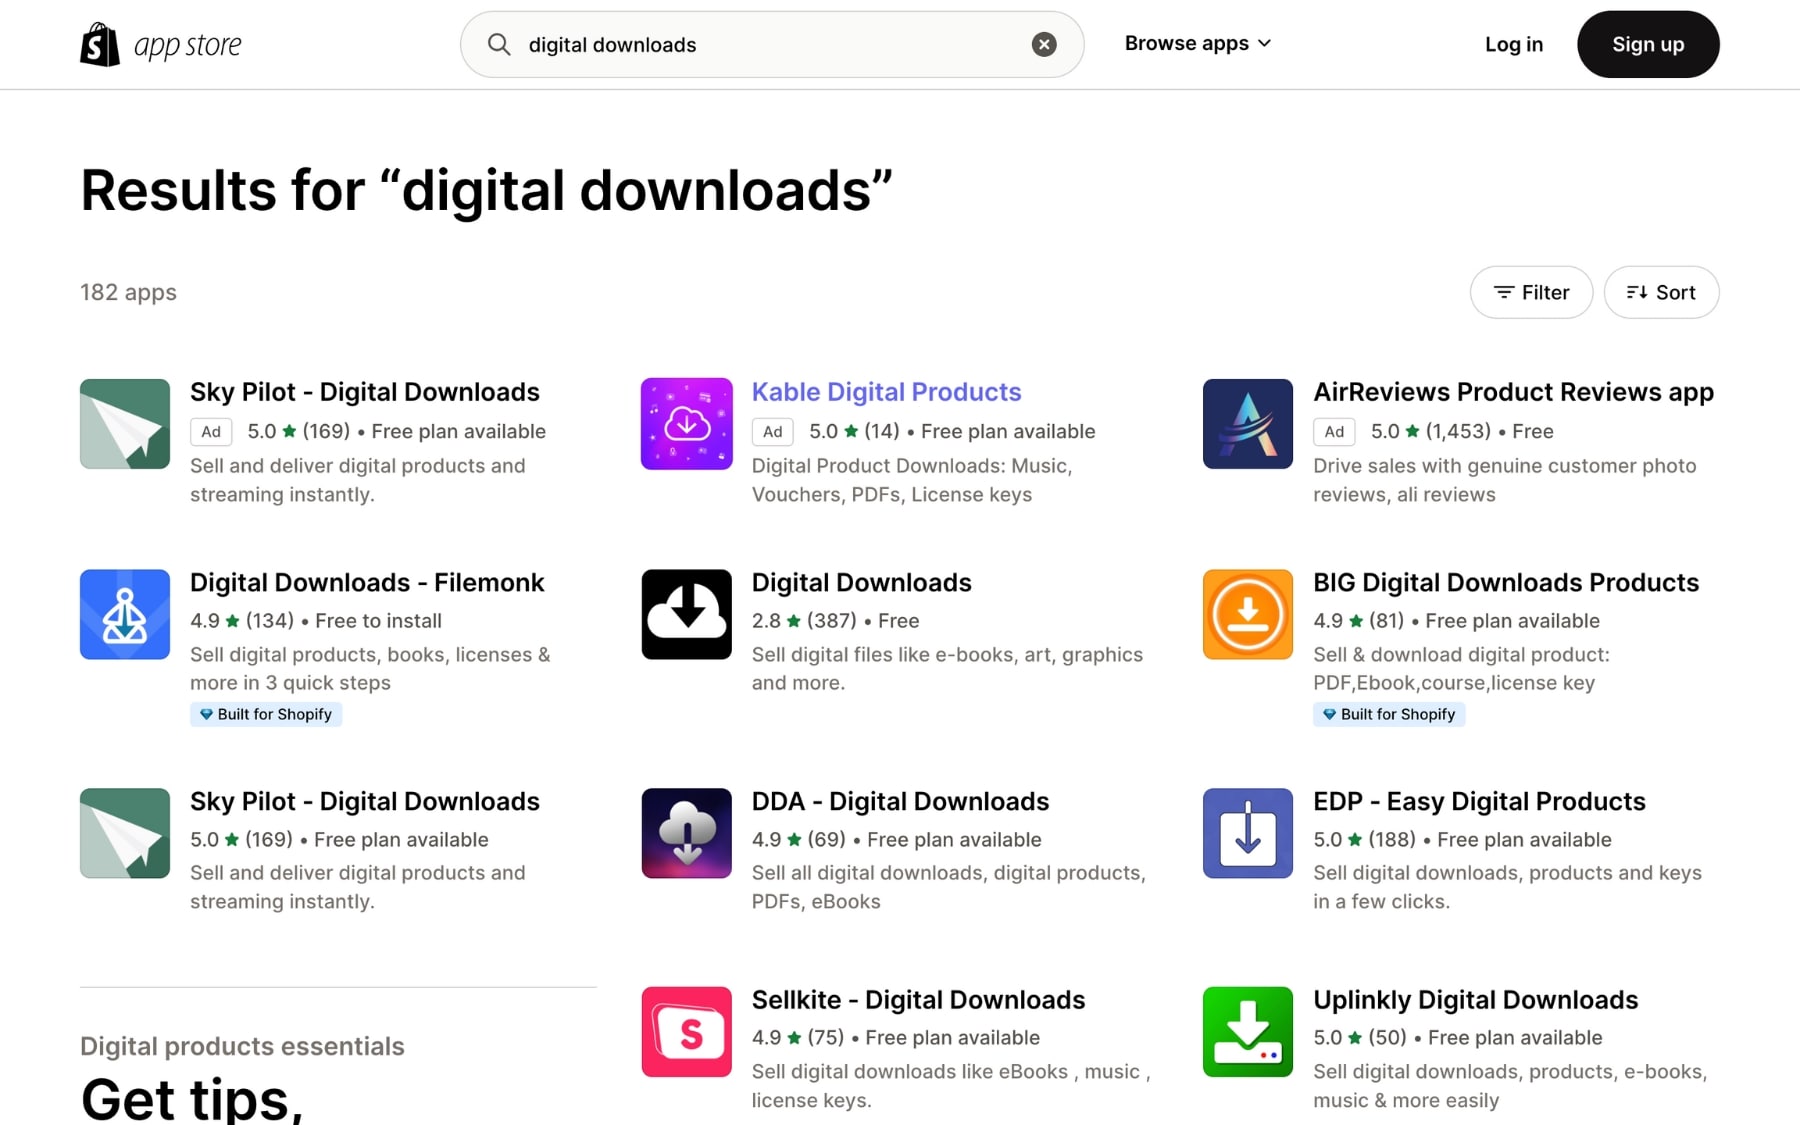
Task: Open the AirReviews app icon
Action: tap(1247, 424)
